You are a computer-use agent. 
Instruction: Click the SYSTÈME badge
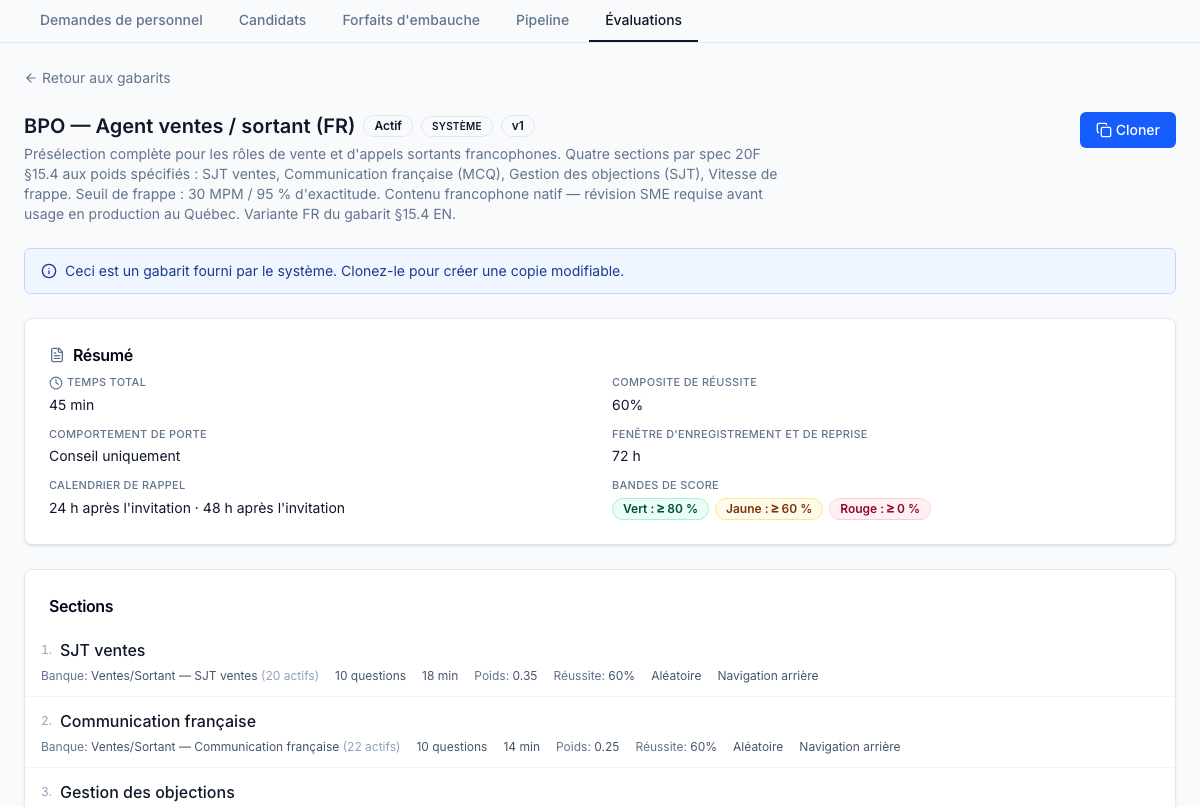(x=457, y=126)
